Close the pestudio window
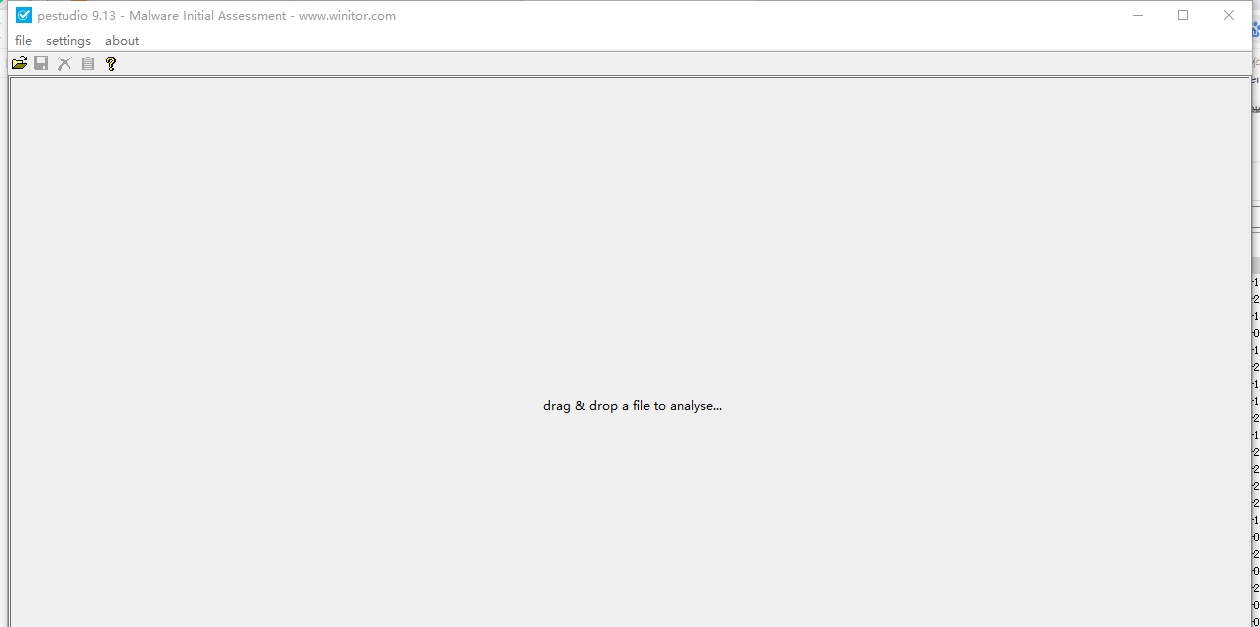This screenshot has height=627, width=1260. point(1229,15)
